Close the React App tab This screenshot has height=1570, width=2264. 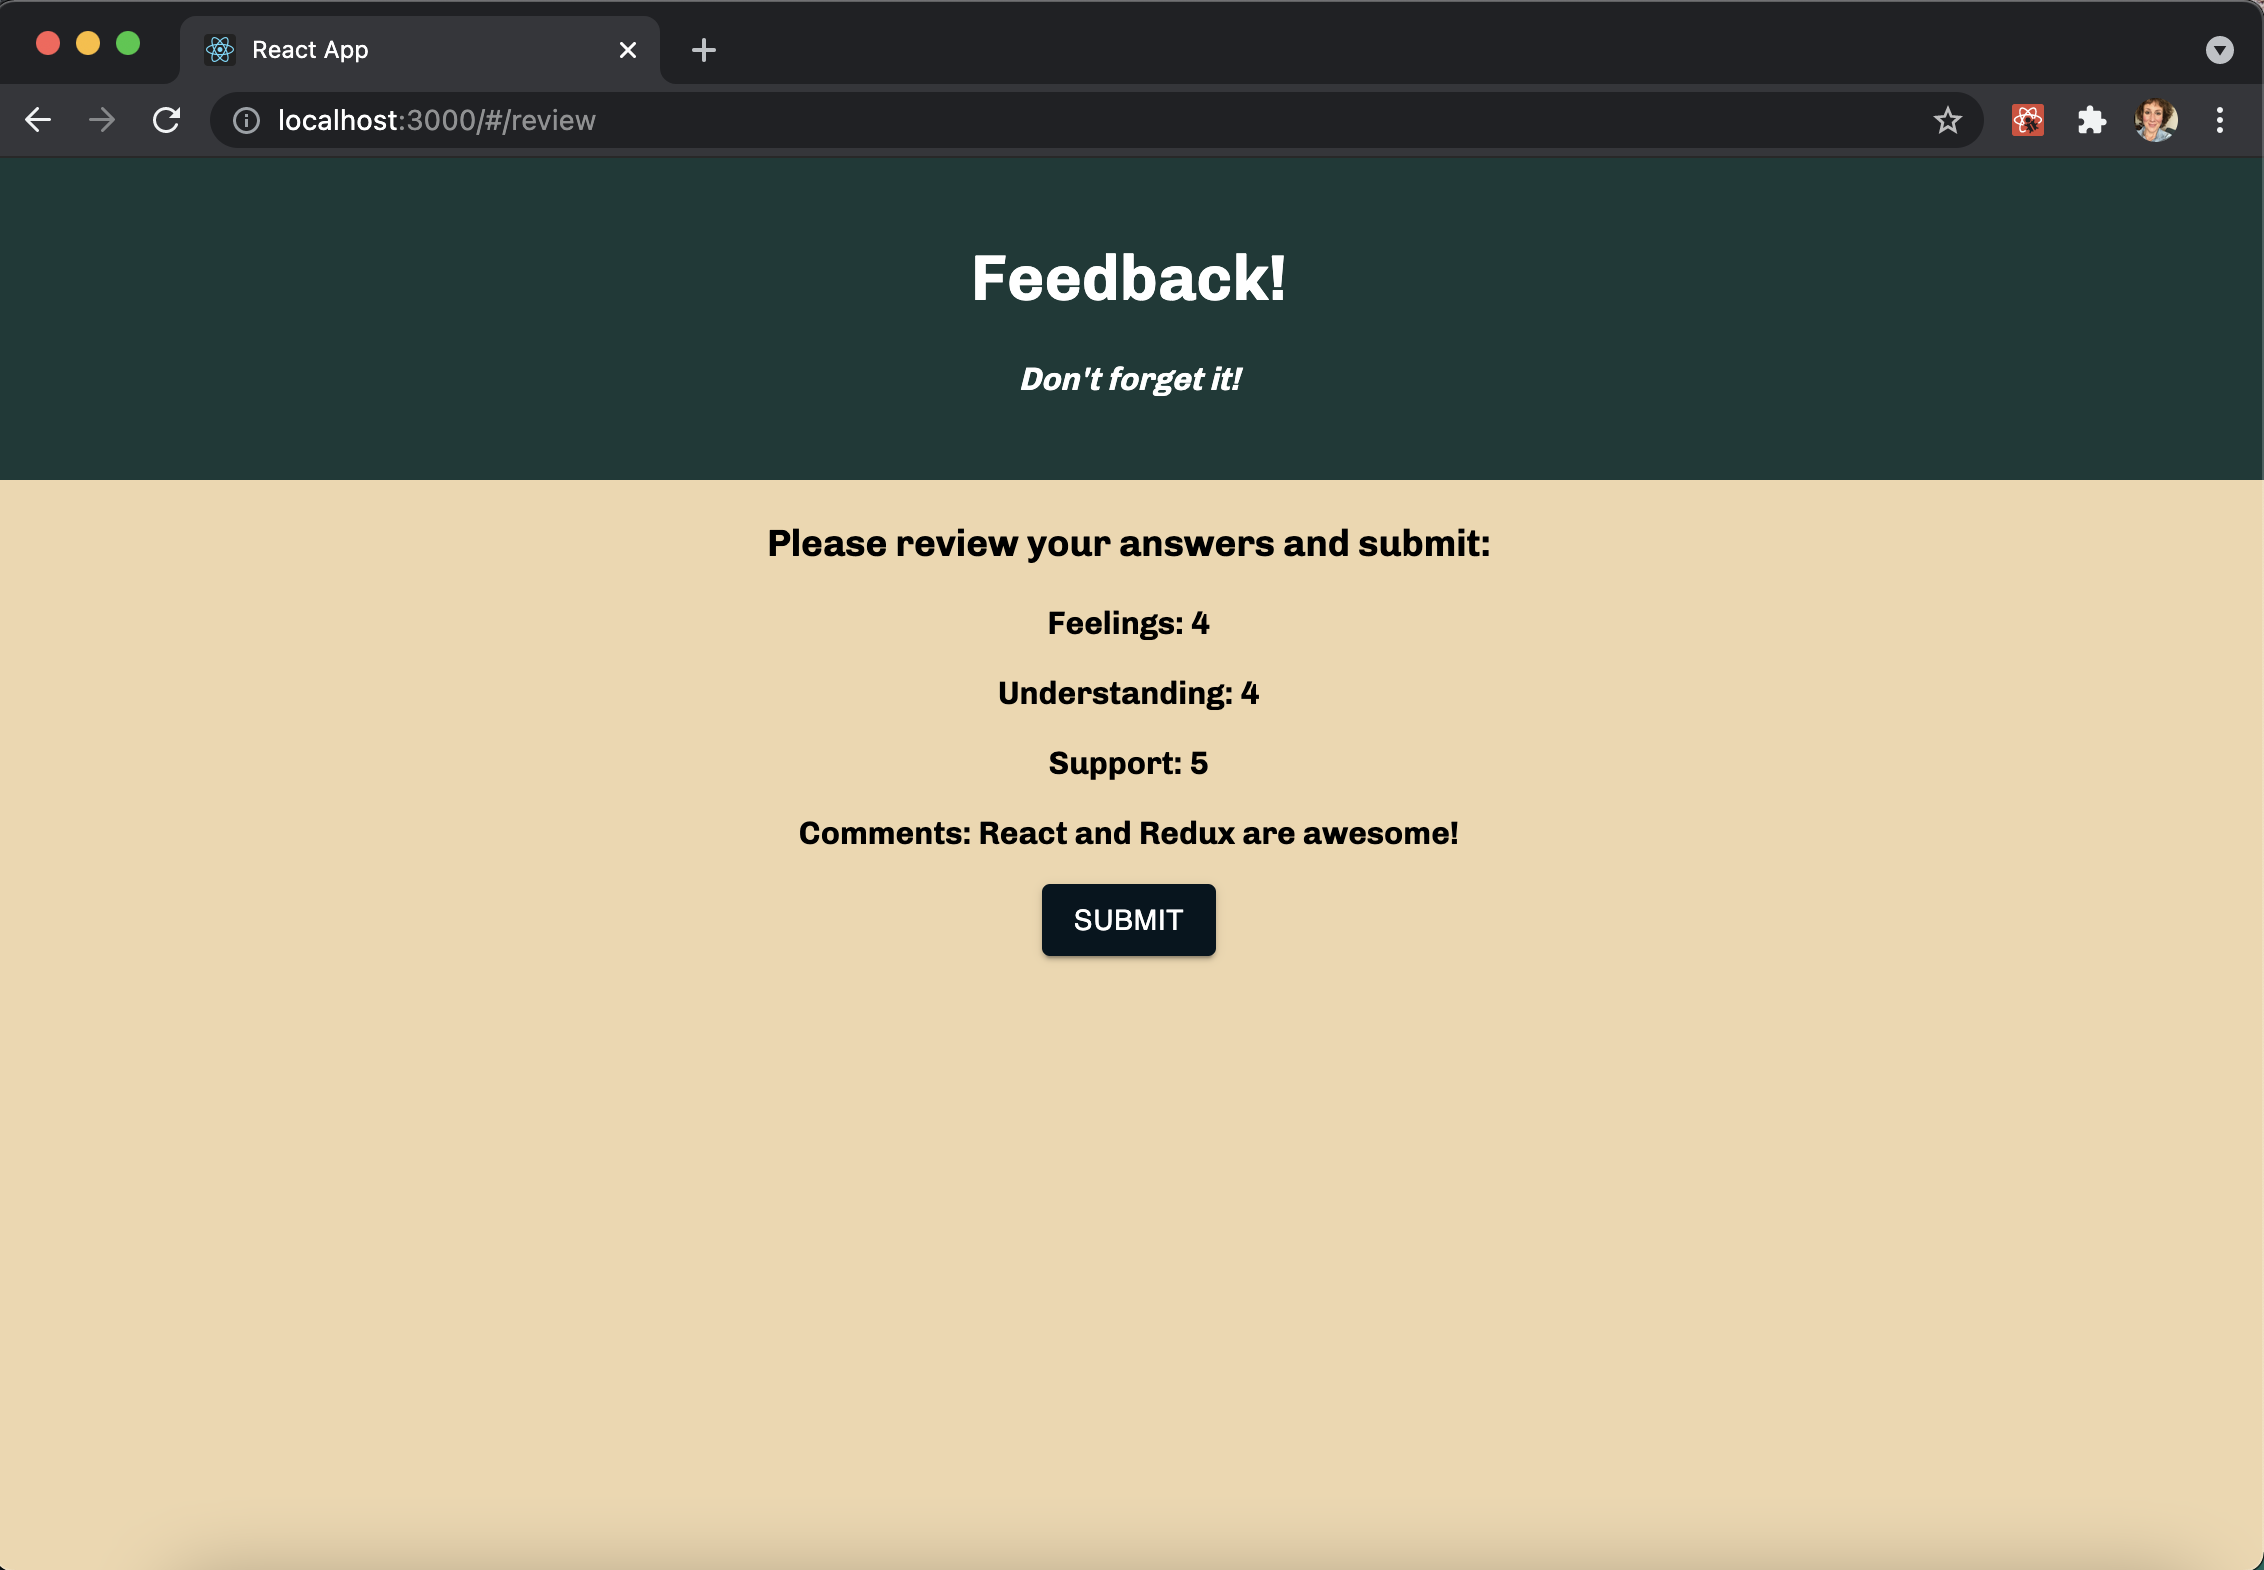click(x=628, y=50)
